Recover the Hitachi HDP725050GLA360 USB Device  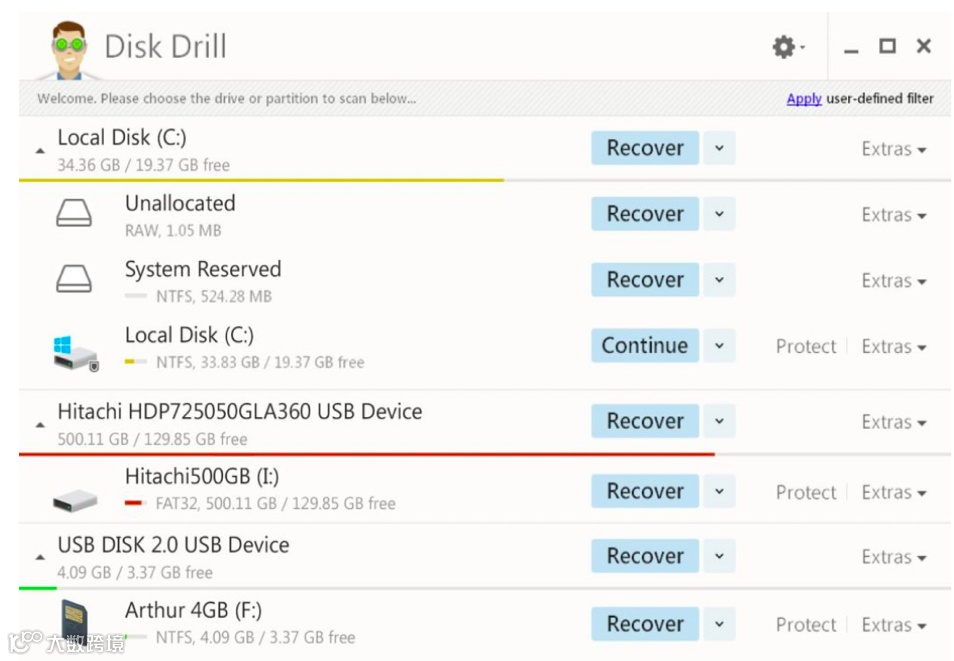coord(645,421)
